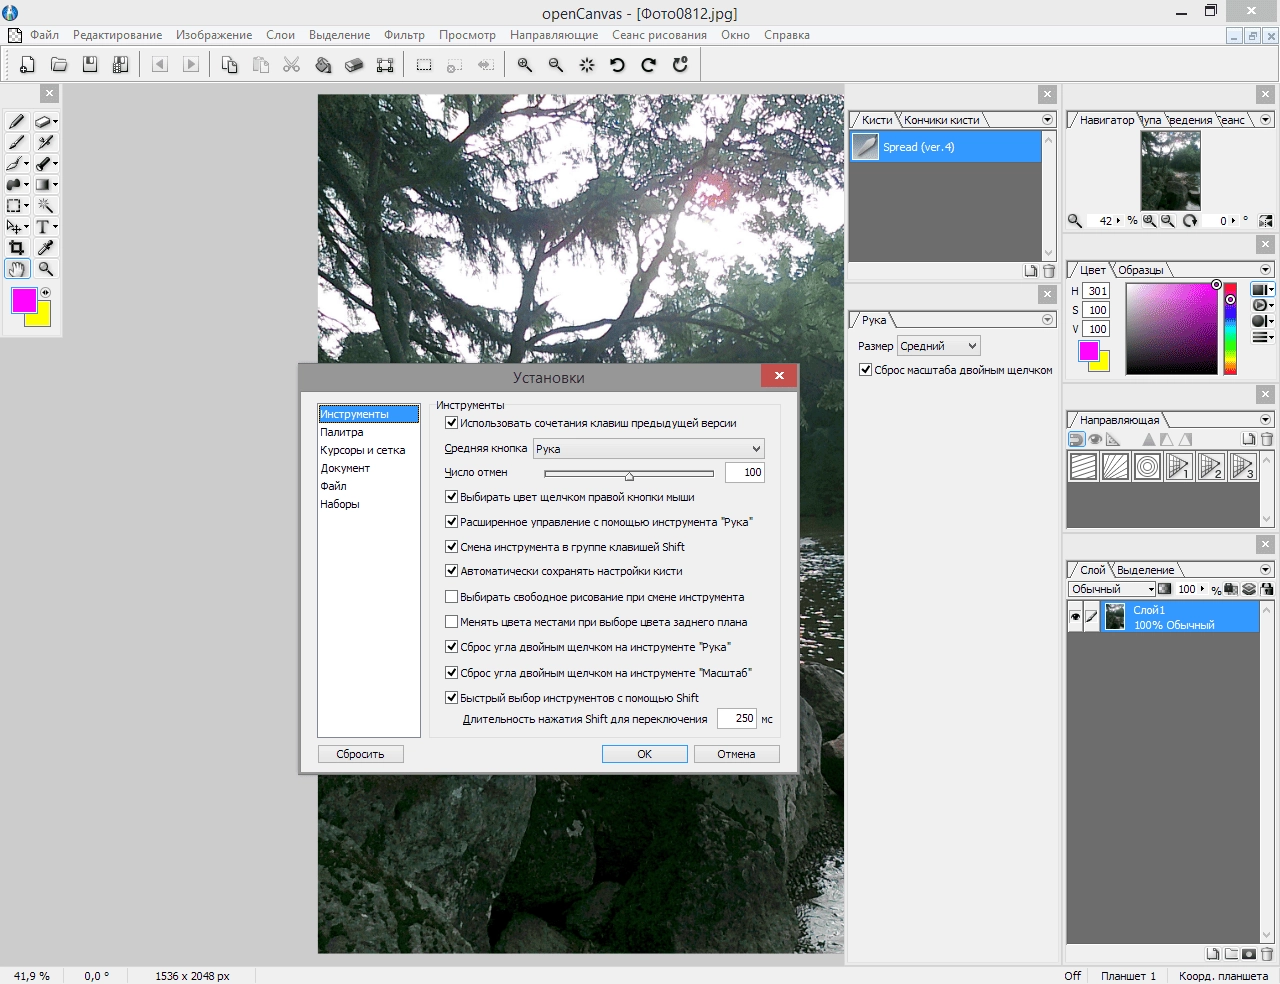Open blend mode Обычный dropdown
The image size is (1280, 984).
tap(1112, 589)
